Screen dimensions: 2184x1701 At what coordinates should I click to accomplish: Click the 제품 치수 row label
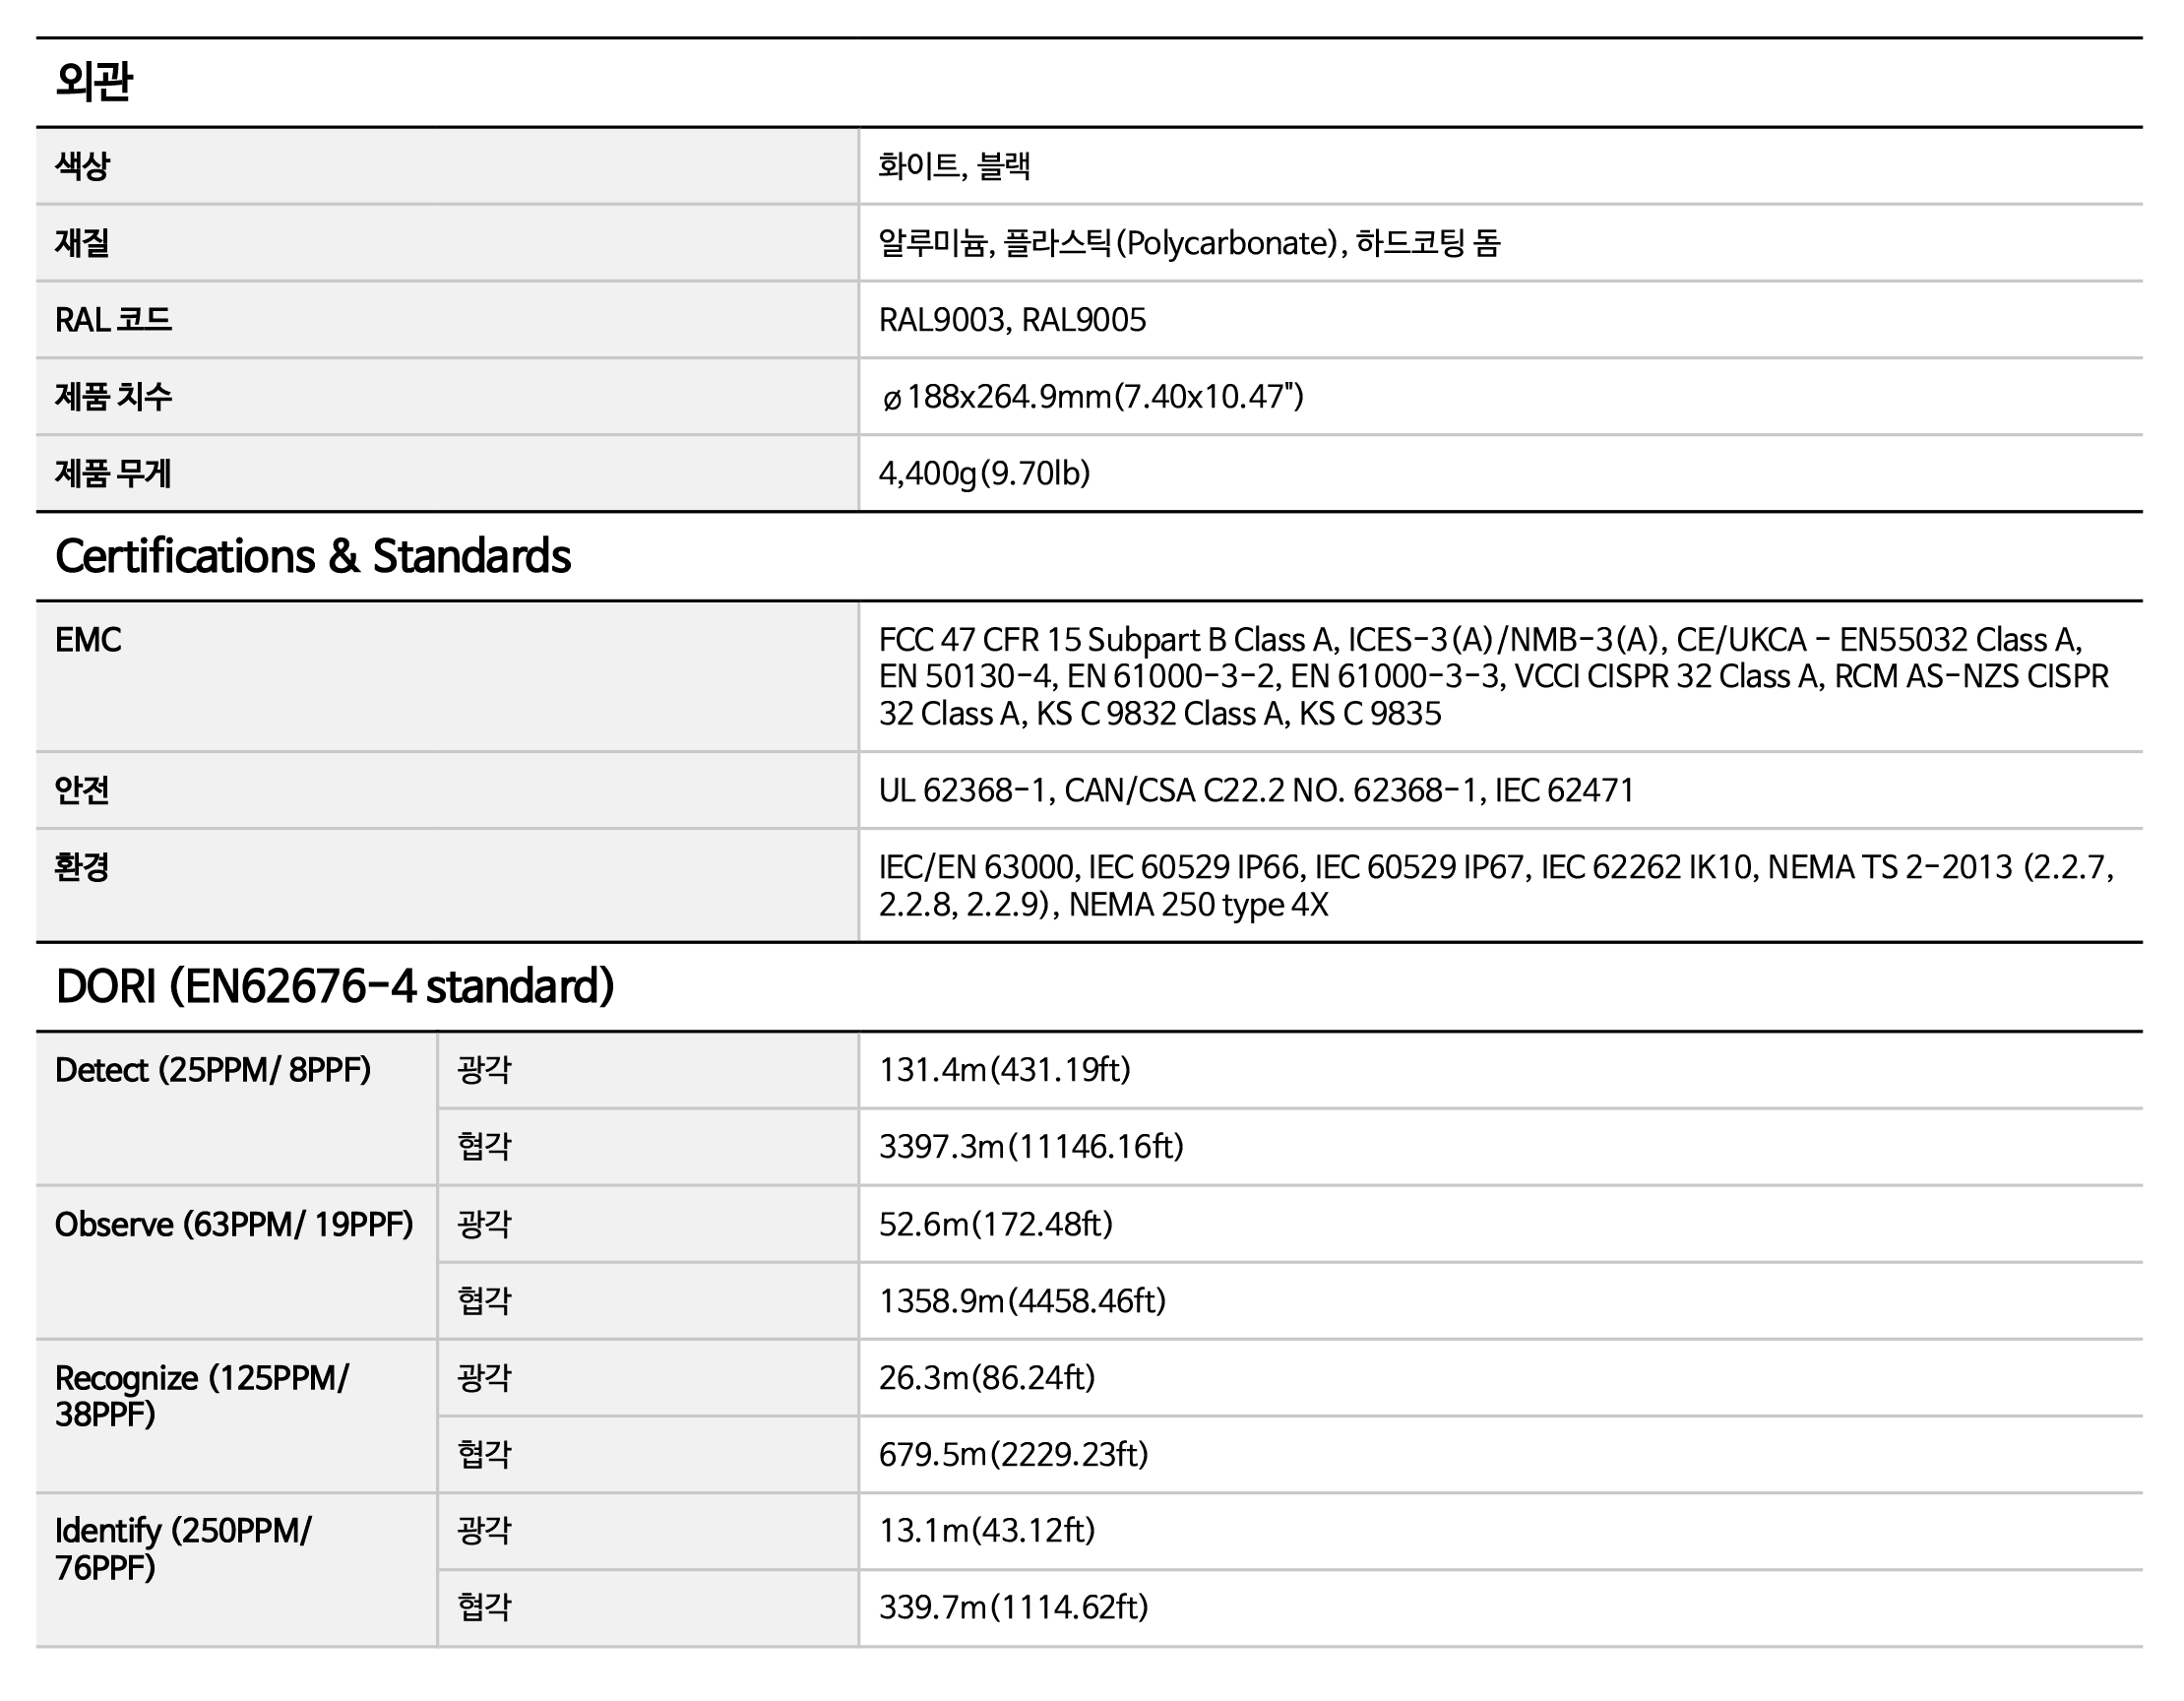pos(113,397)
